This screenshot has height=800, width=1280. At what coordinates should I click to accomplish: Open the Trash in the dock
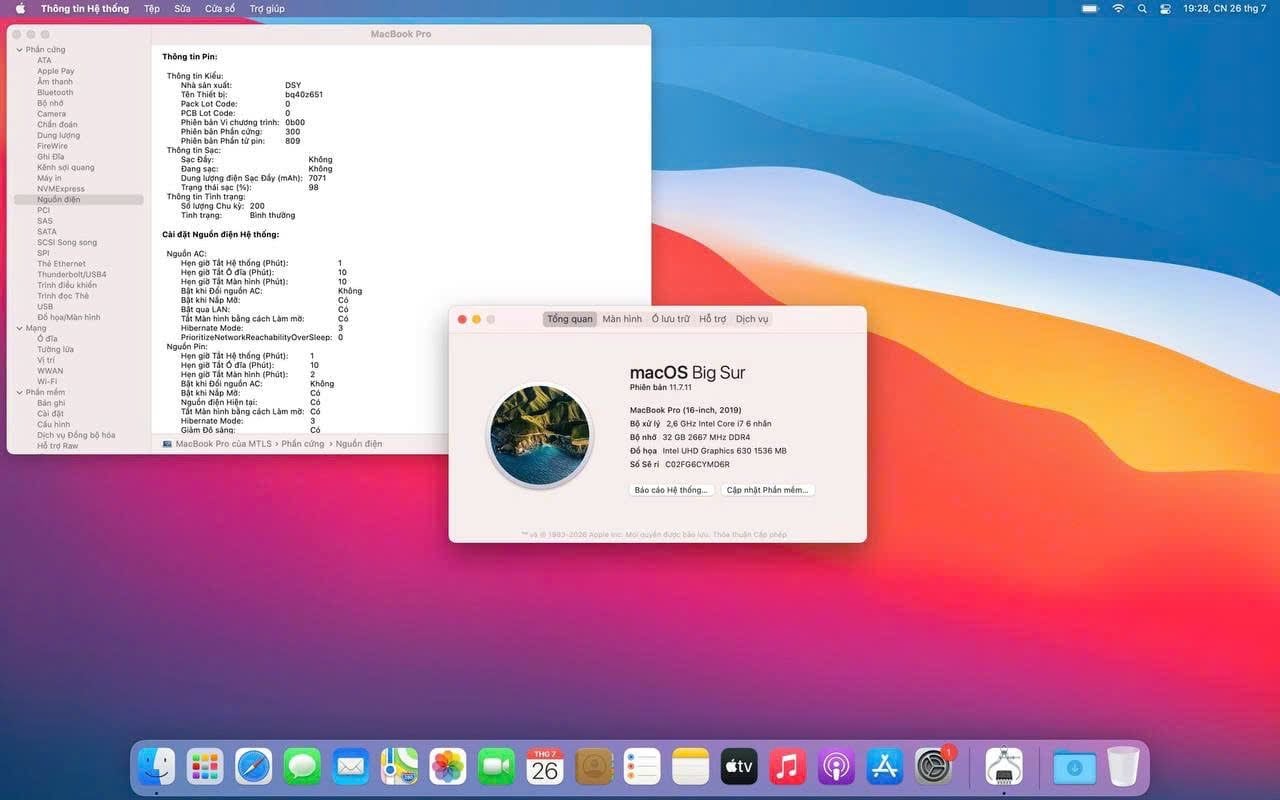pyautogui.click(x=1123, y=767)
